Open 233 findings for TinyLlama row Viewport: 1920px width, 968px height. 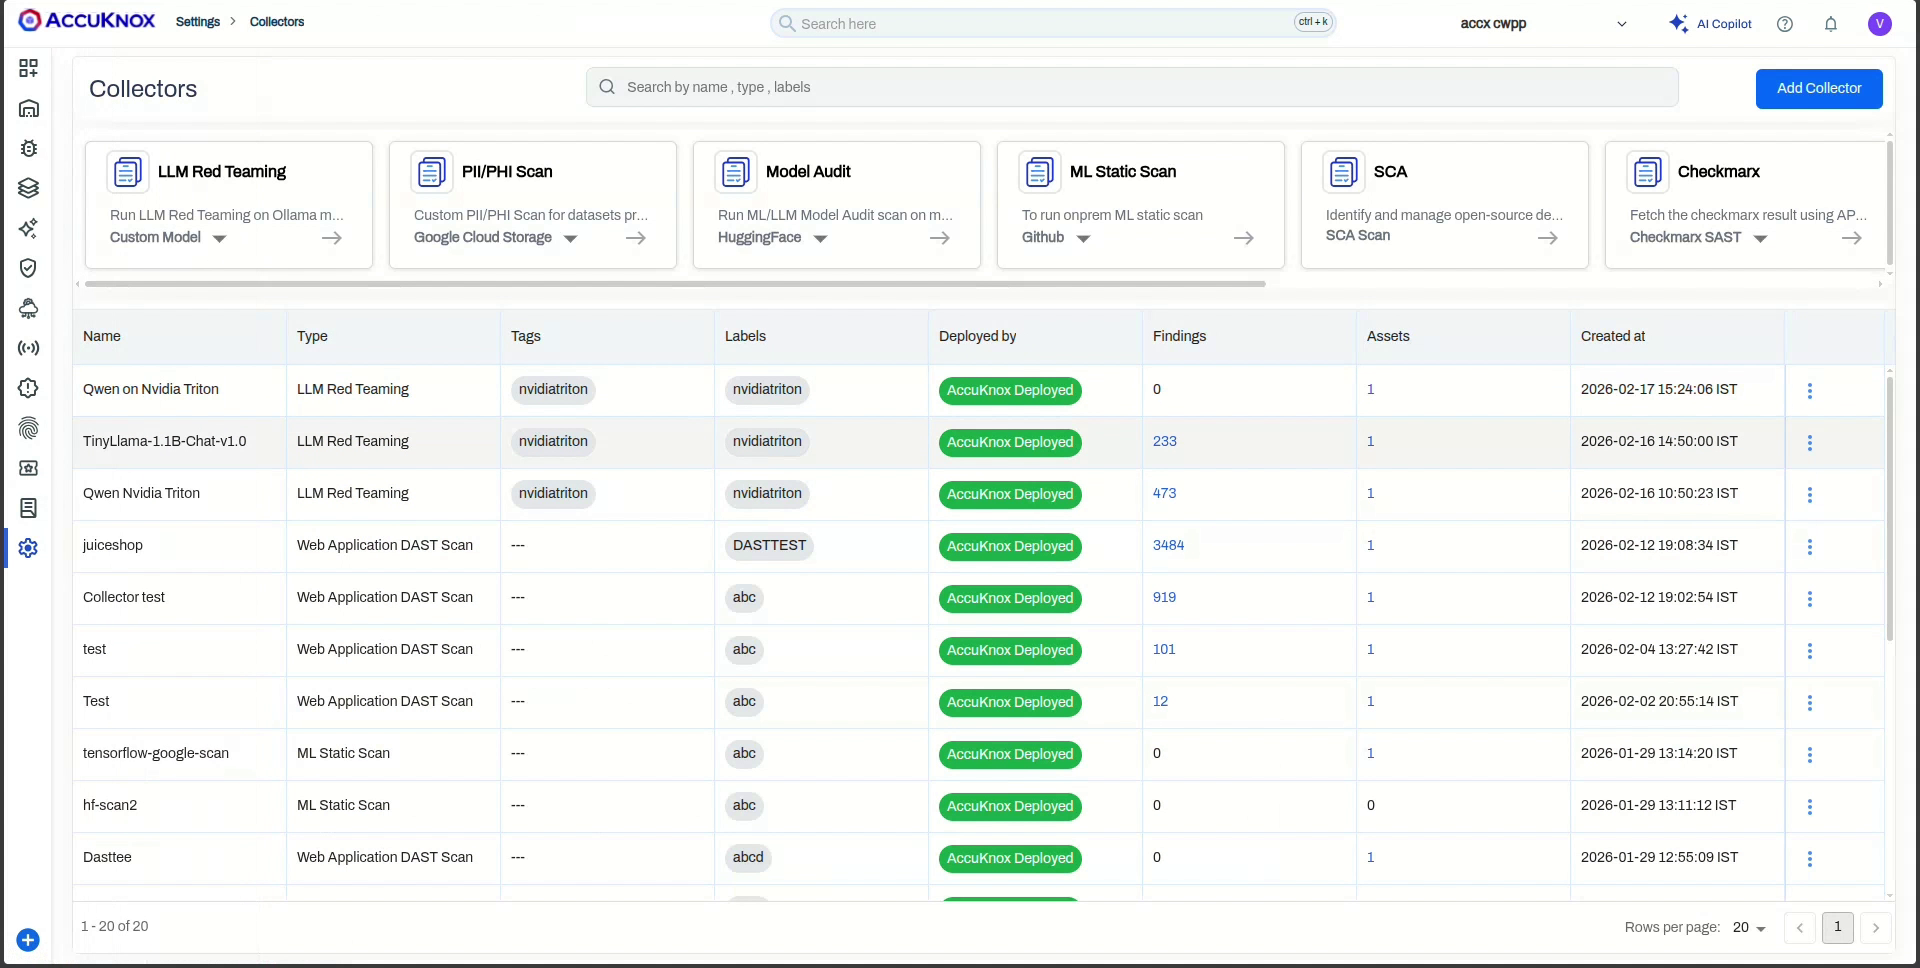coord(1165,441)
